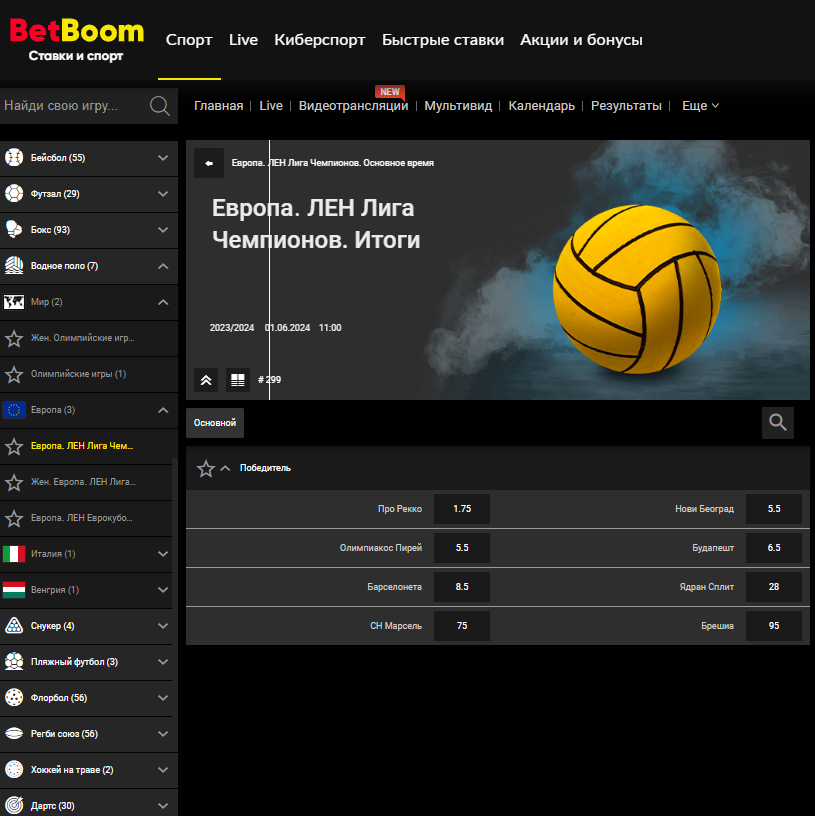Click the Мир world map icon
Image resolution: width=815 pixels, height=816 pixels.
(14, 301)
